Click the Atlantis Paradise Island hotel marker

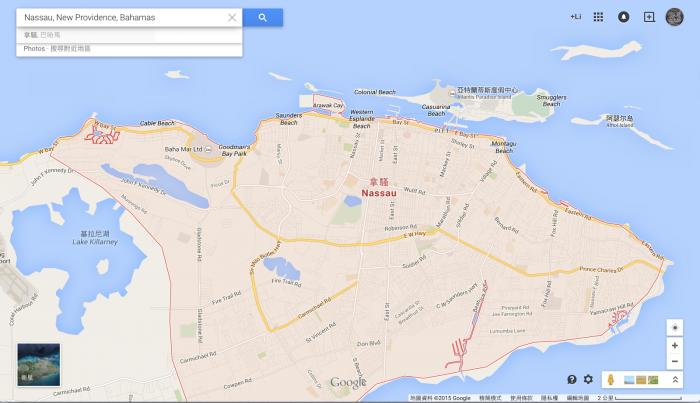(x=452, y=93)
